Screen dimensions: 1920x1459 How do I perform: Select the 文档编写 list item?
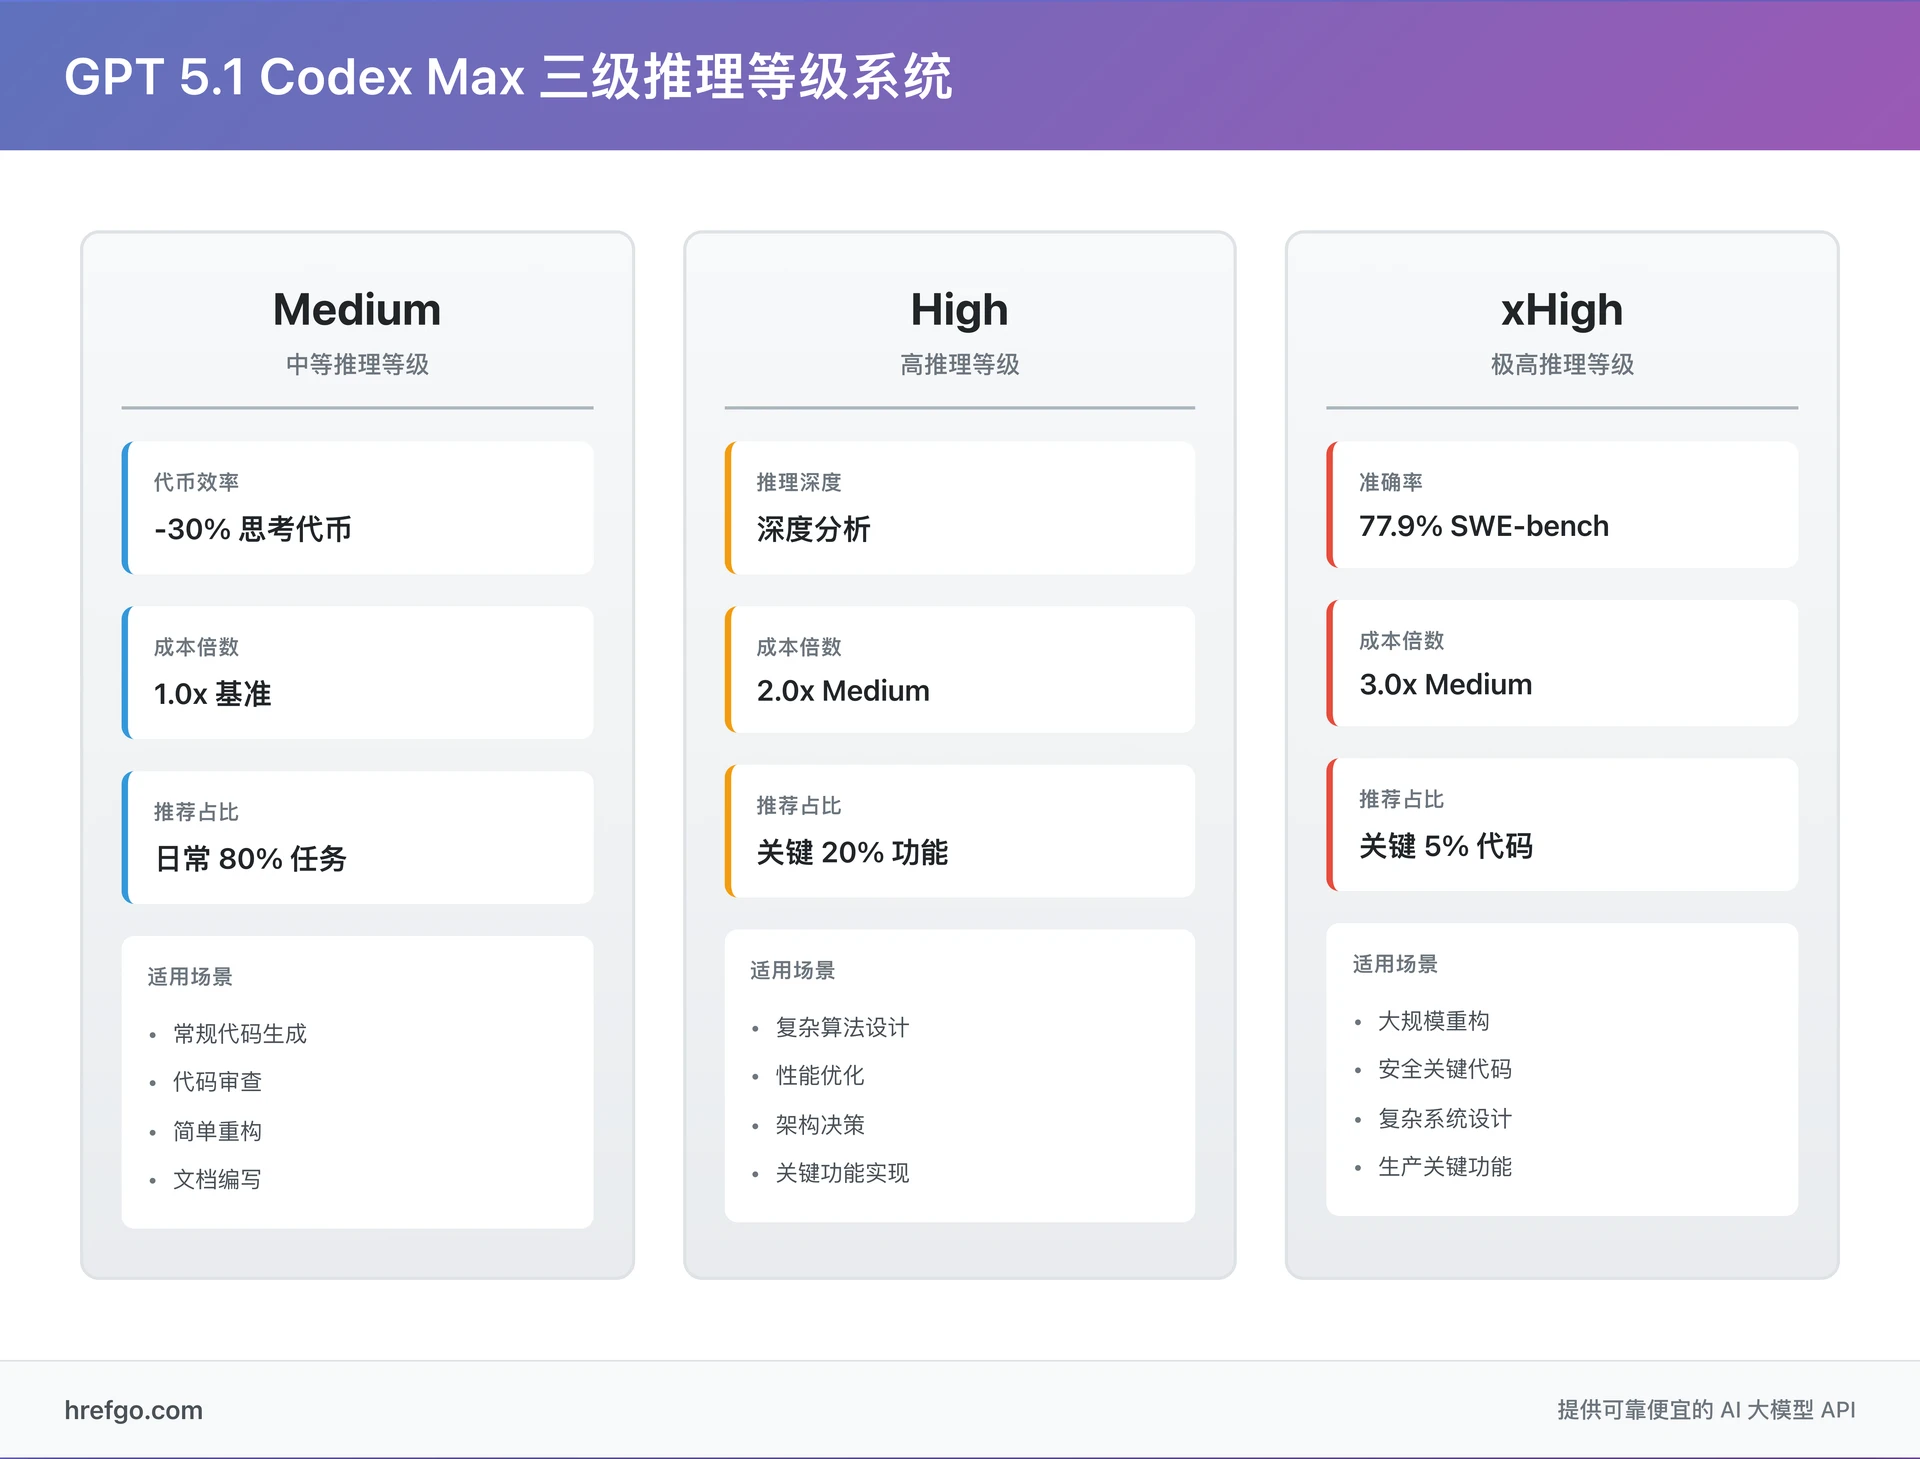[x=217, y=1179]
